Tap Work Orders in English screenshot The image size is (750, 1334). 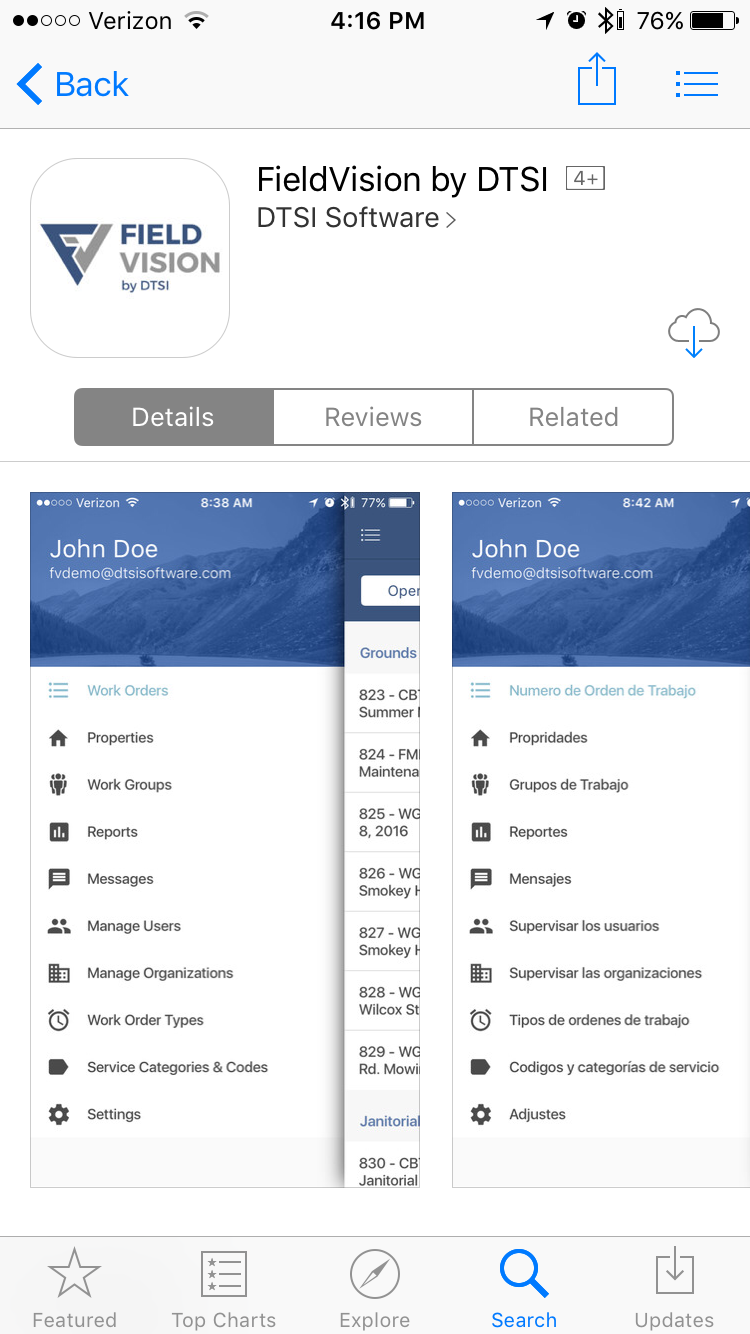(128, 691)
